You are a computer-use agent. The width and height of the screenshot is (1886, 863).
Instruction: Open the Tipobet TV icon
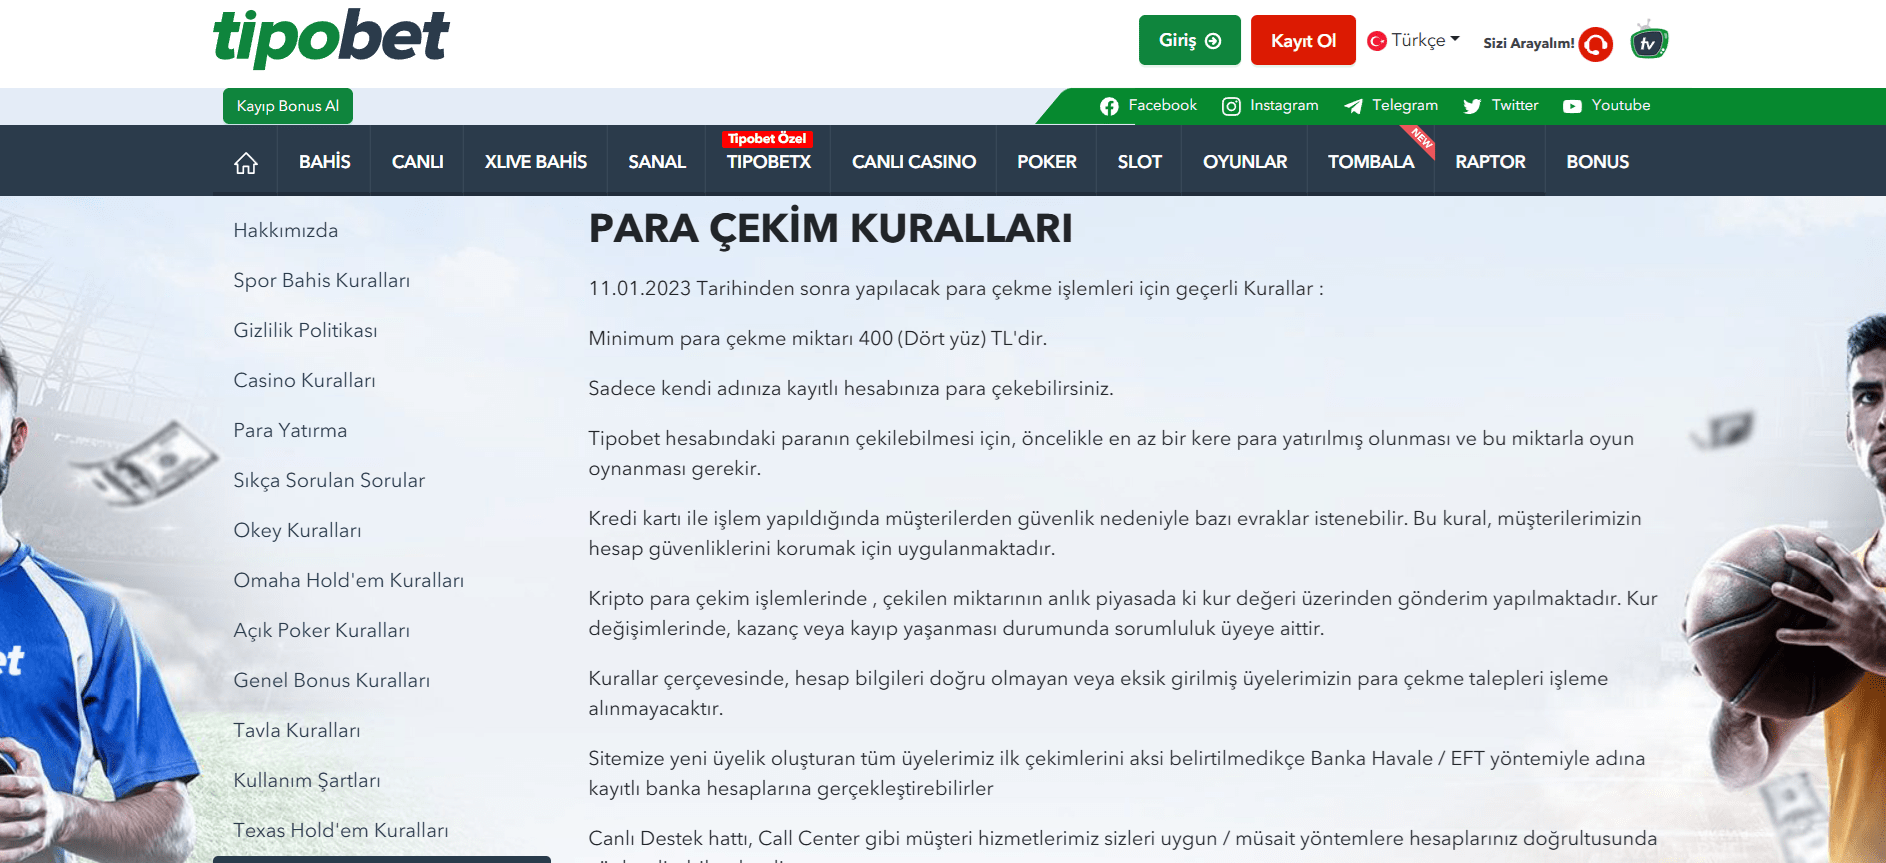tap(1648, 42)
